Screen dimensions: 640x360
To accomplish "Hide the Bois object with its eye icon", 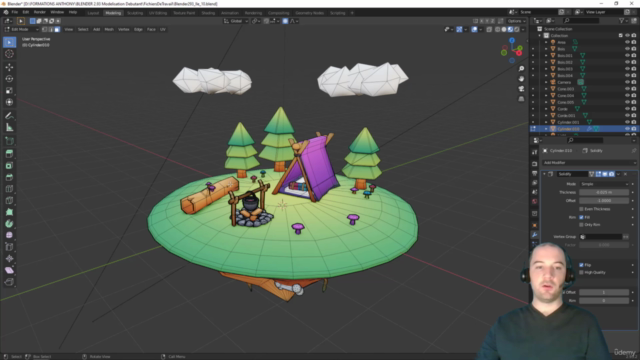I will click(627, 49).
